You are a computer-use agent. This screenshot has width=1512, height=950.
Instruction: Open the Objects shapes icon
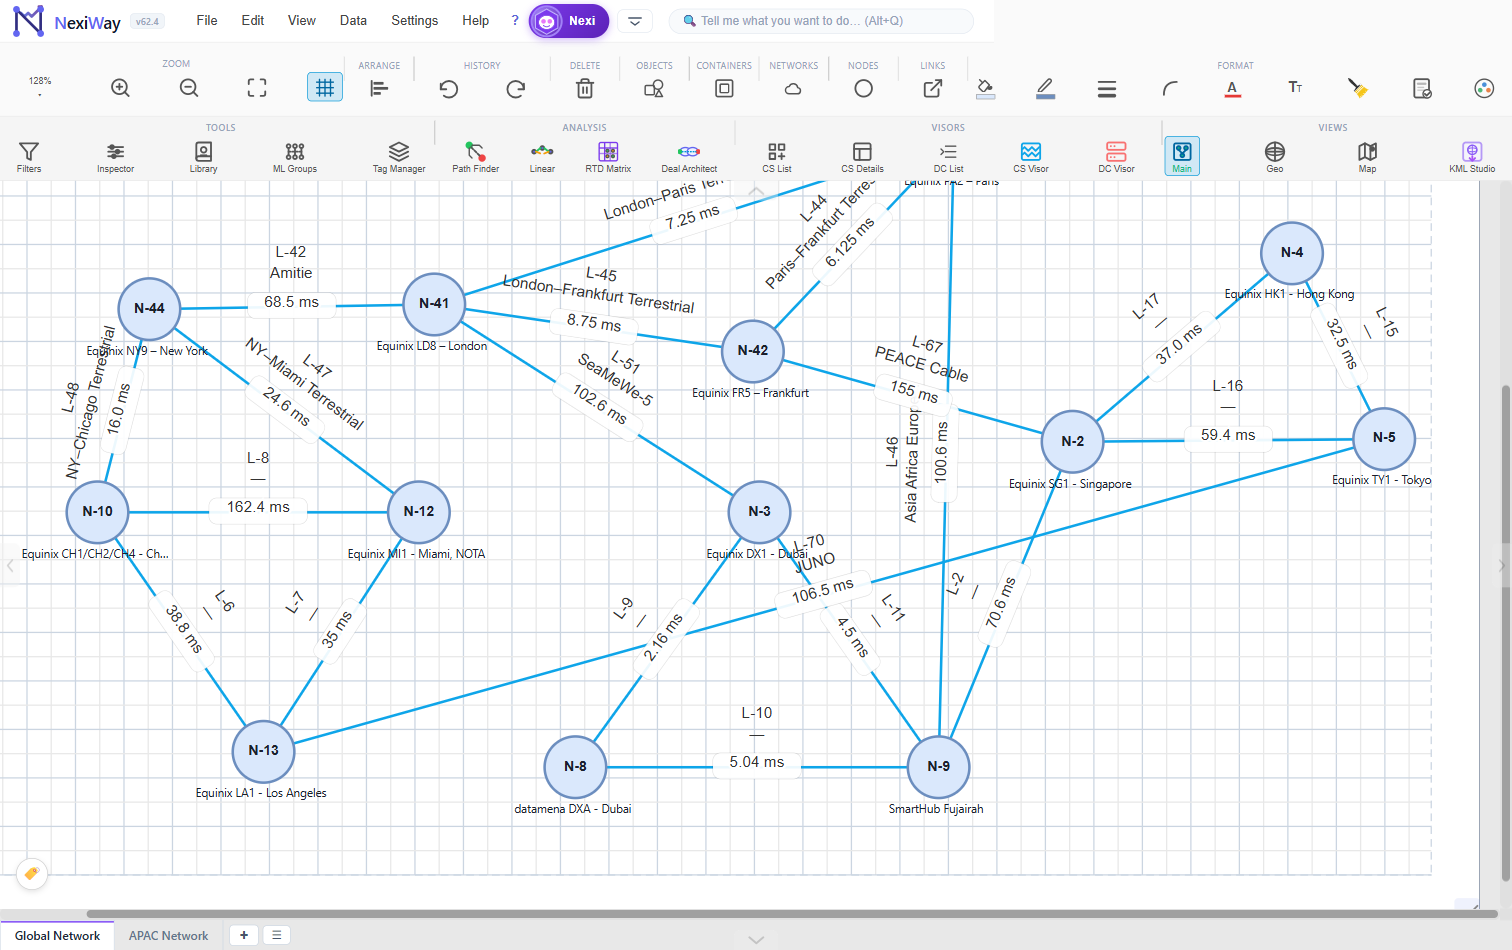tap(654, 88)
